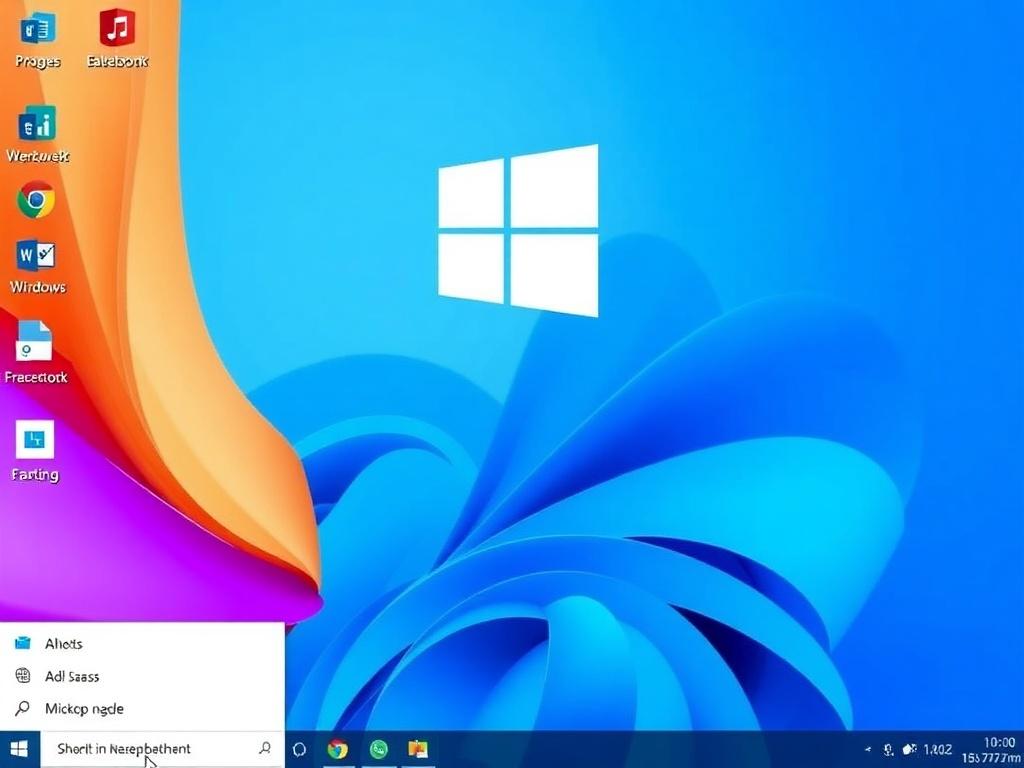Open the green taskbar app icon
The image size is (1024, 768).
click(x=378, y=749)
